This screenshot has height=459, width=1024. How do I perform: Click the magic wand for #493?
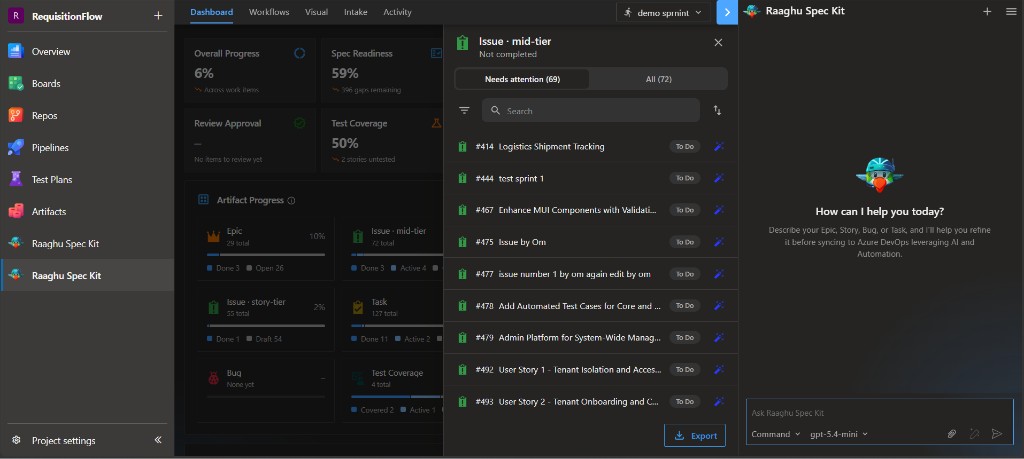(x=719, y=402)
